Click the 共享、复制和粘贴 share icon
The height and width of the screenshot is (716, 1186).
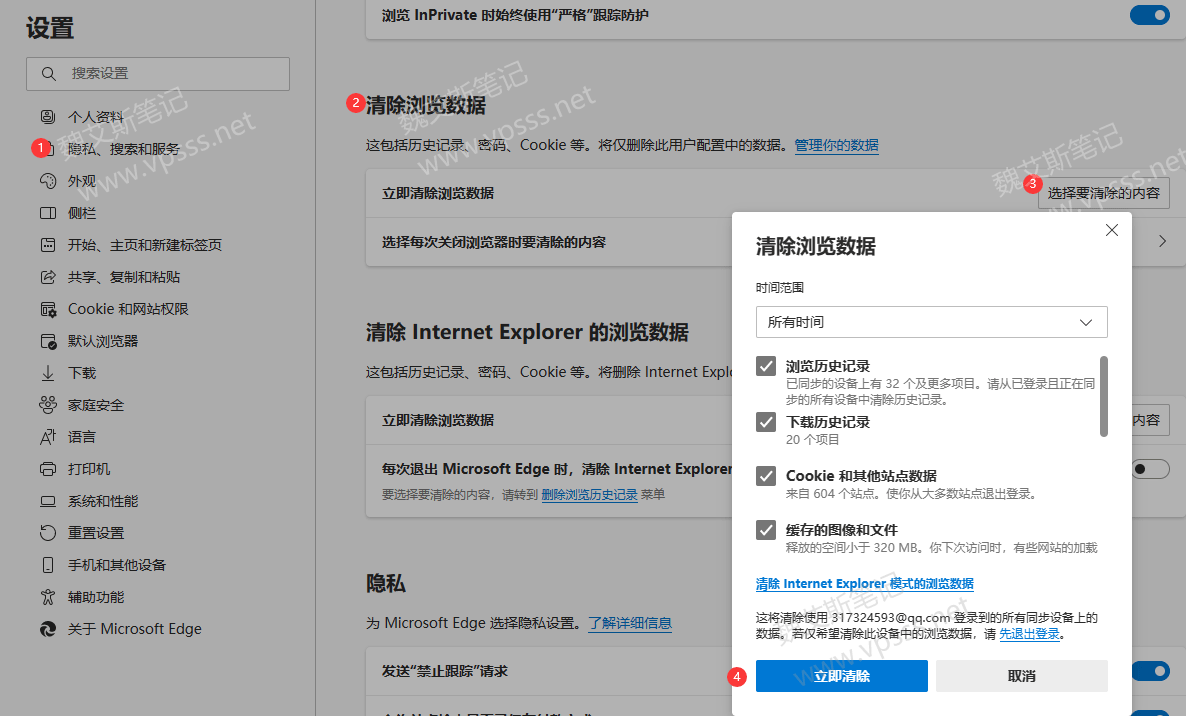point(48,277)
